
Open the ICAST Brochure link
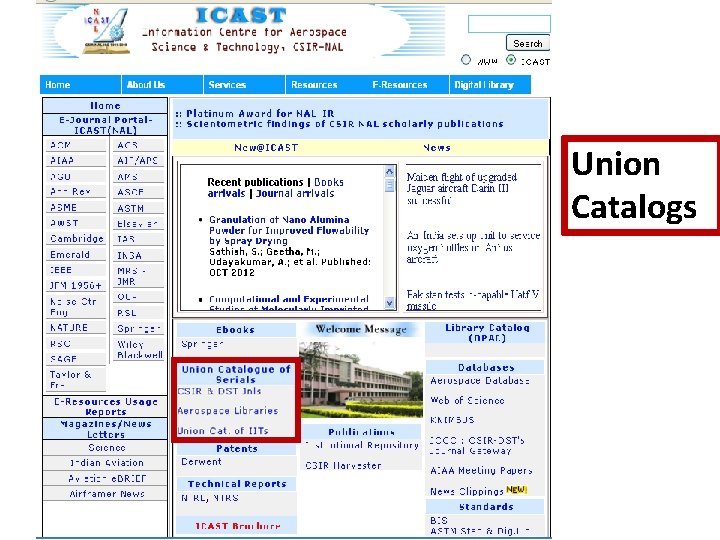(x=237, y=526)
